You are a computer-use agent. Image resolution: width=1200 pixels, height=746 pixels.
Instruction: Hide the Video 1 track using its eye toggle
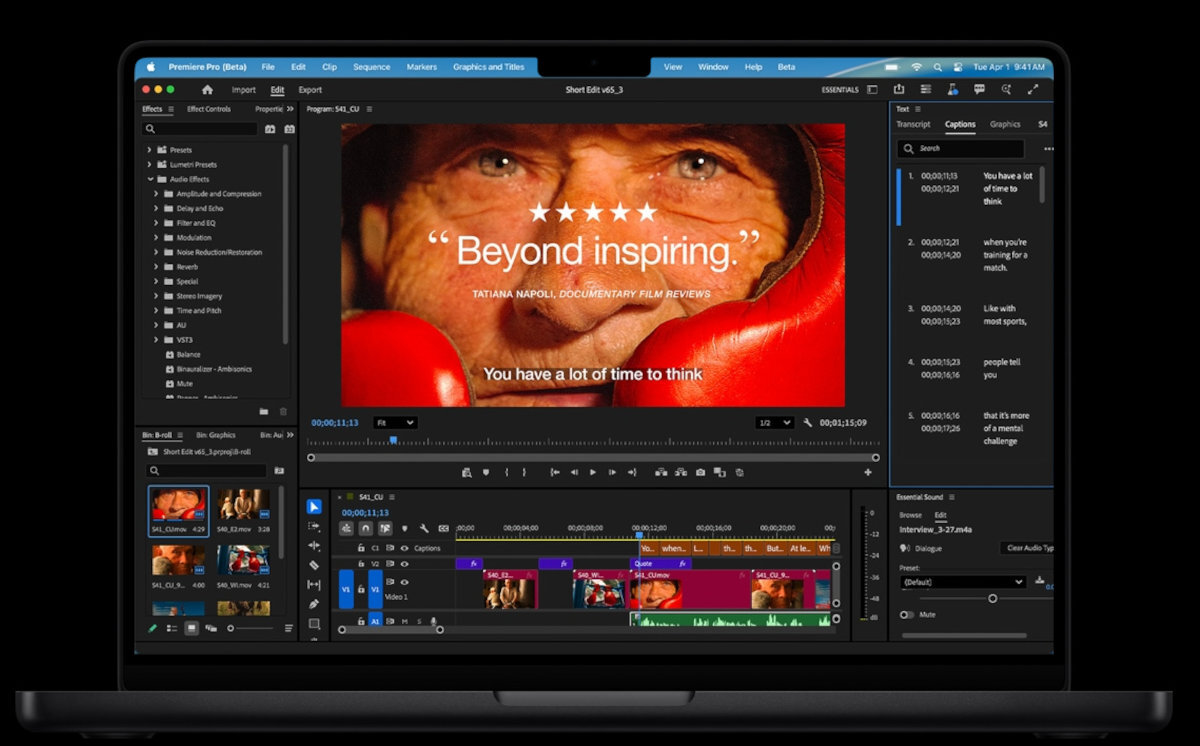[x=404, y=582]
